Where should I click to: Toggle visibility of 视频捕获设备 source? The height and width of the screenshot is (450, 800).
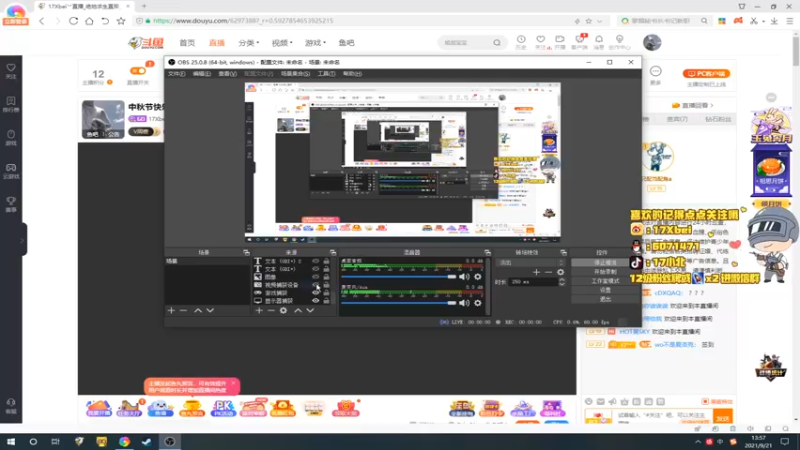316,285
